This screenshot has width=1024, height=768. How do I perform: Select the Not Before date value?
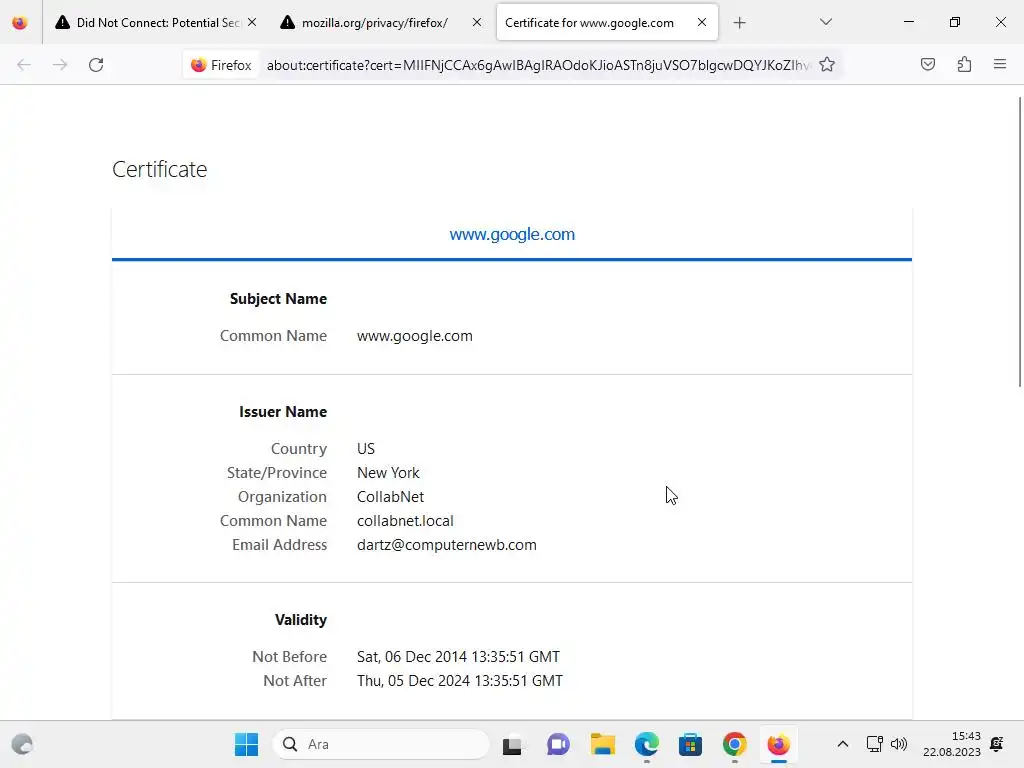point(458,657)
